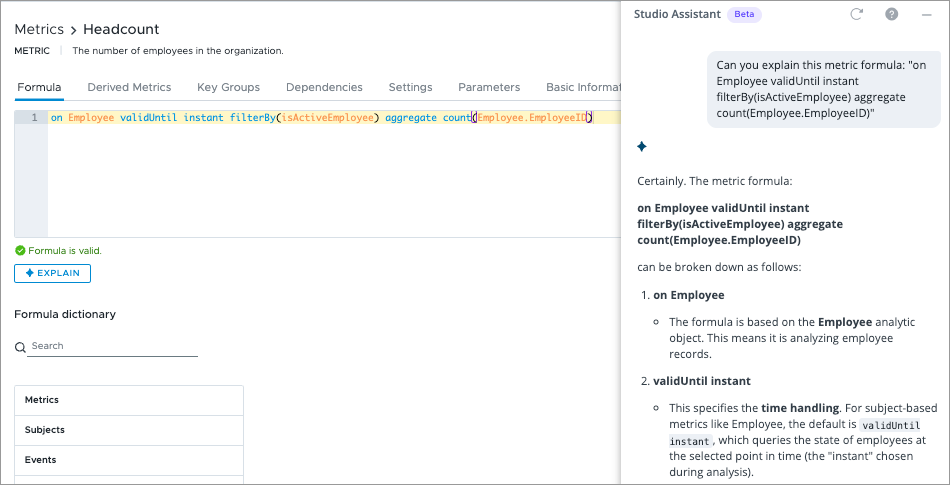
Task: Open the Settings tab
Action: (410, 88)
